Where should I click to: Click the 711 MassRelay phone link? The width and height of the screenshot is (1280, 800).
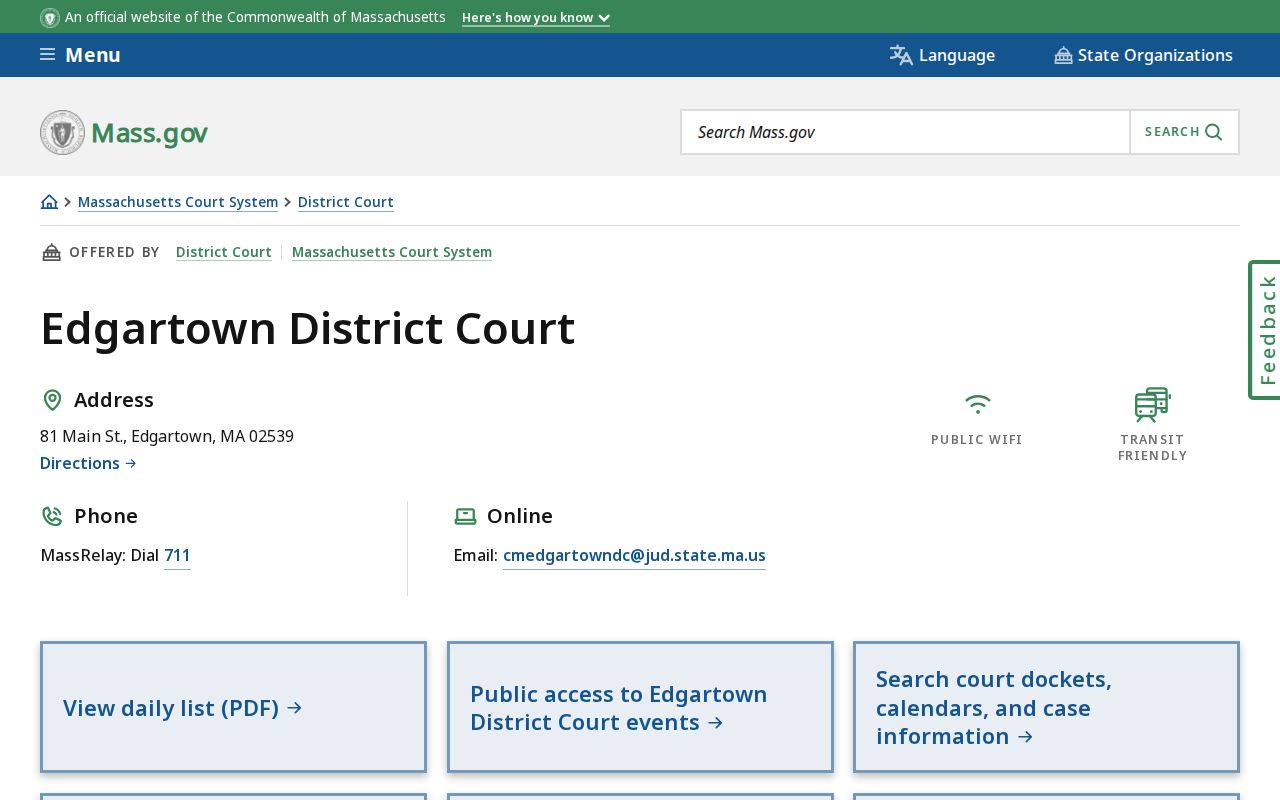tap(177, 555)
